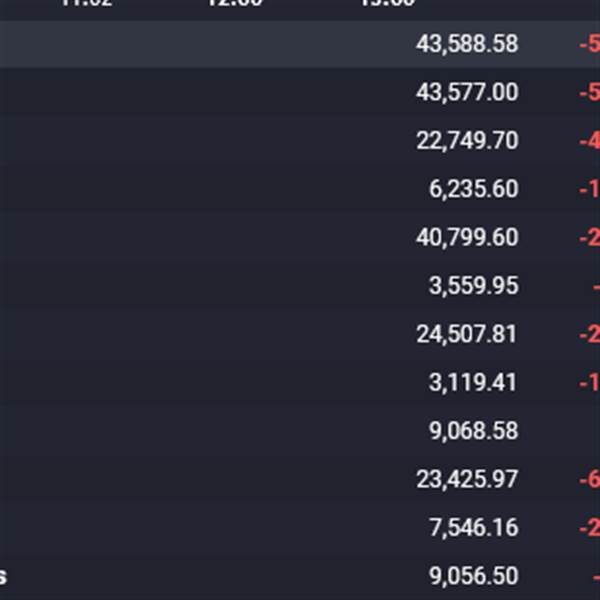The image size is (600, 600).
Task: Click the 12:00 time axis label
Action: (x=235, y=3)
